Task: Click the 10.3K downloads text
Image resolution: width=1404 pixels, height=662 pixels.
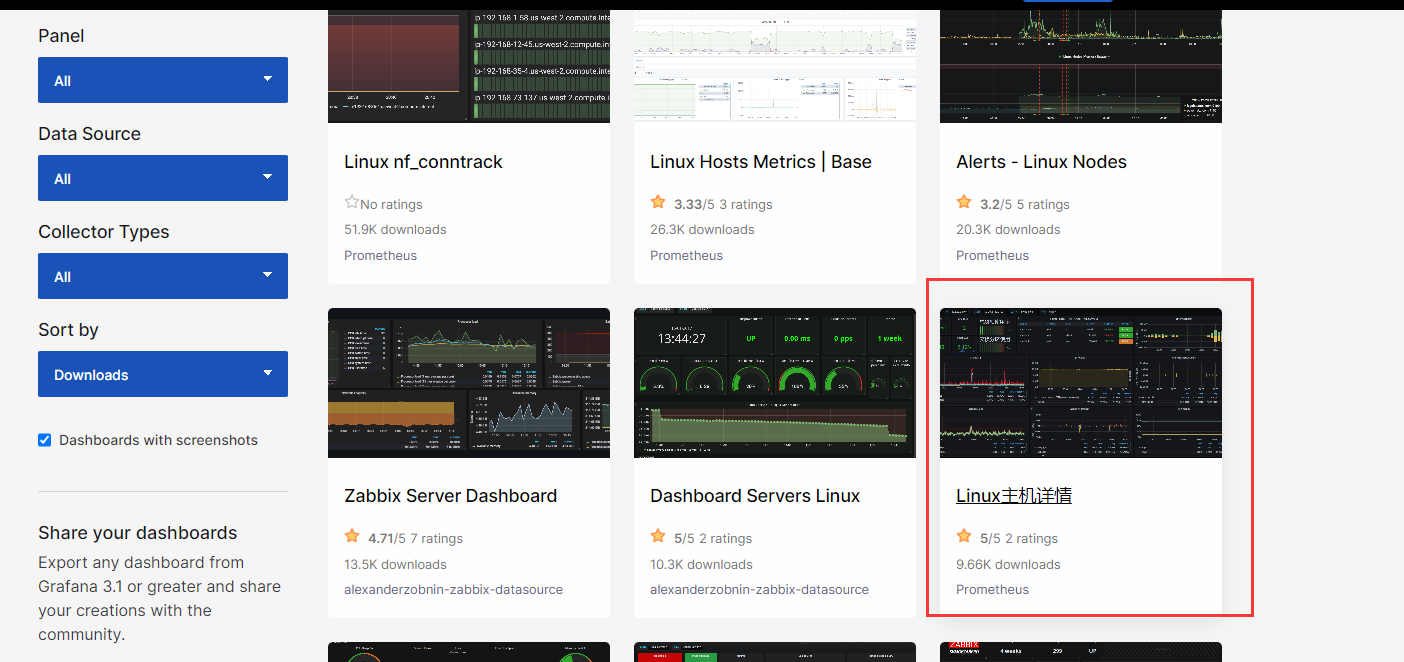Action: pyautogui.click(x=701, y=564)
